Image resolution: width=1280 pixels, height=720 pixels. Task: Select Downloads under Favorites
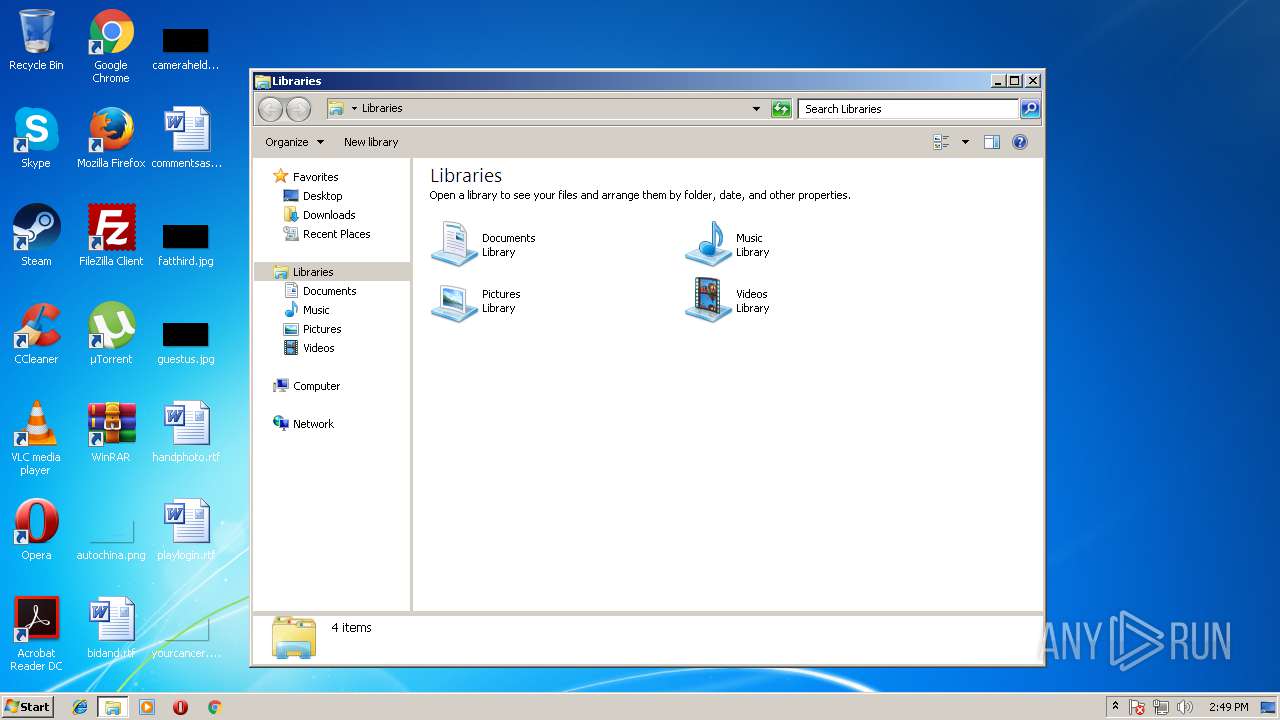pyautogui.click(x=319, y=215)
